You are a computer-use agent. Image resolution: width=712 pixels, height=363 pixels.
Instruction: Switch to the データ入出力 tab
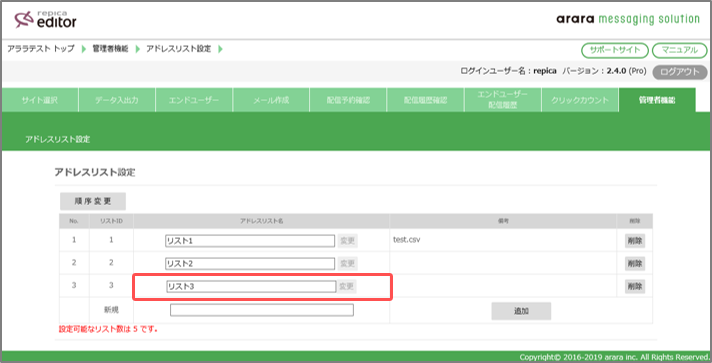point(117,100)
